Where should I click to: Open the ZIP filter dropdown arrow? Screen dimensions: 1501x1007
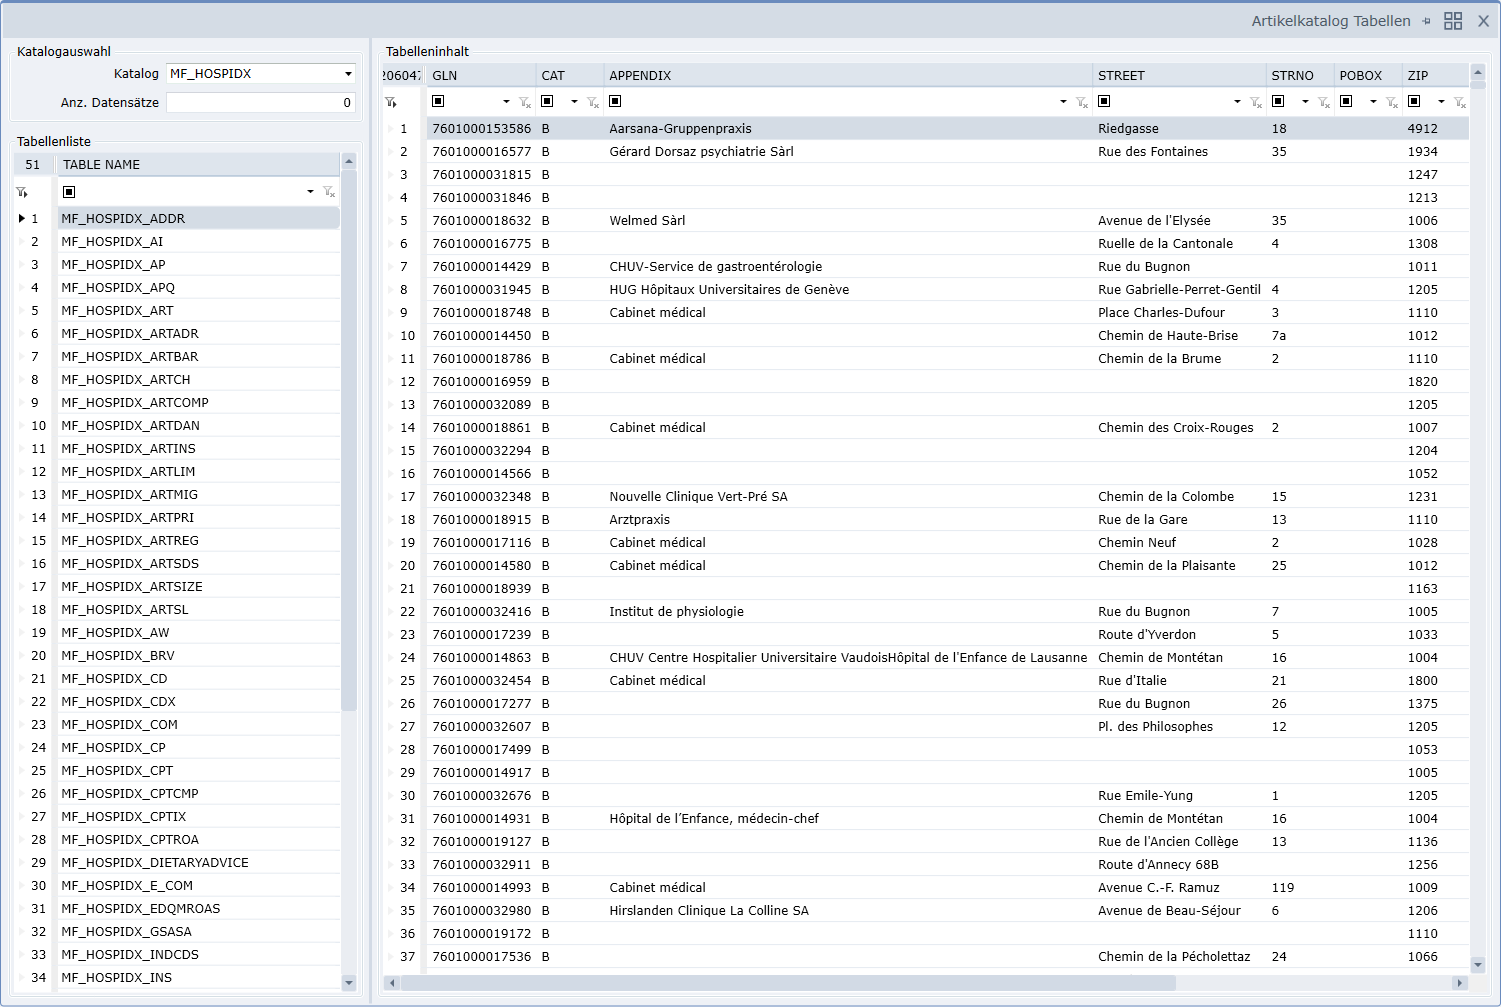(1441, 102)
